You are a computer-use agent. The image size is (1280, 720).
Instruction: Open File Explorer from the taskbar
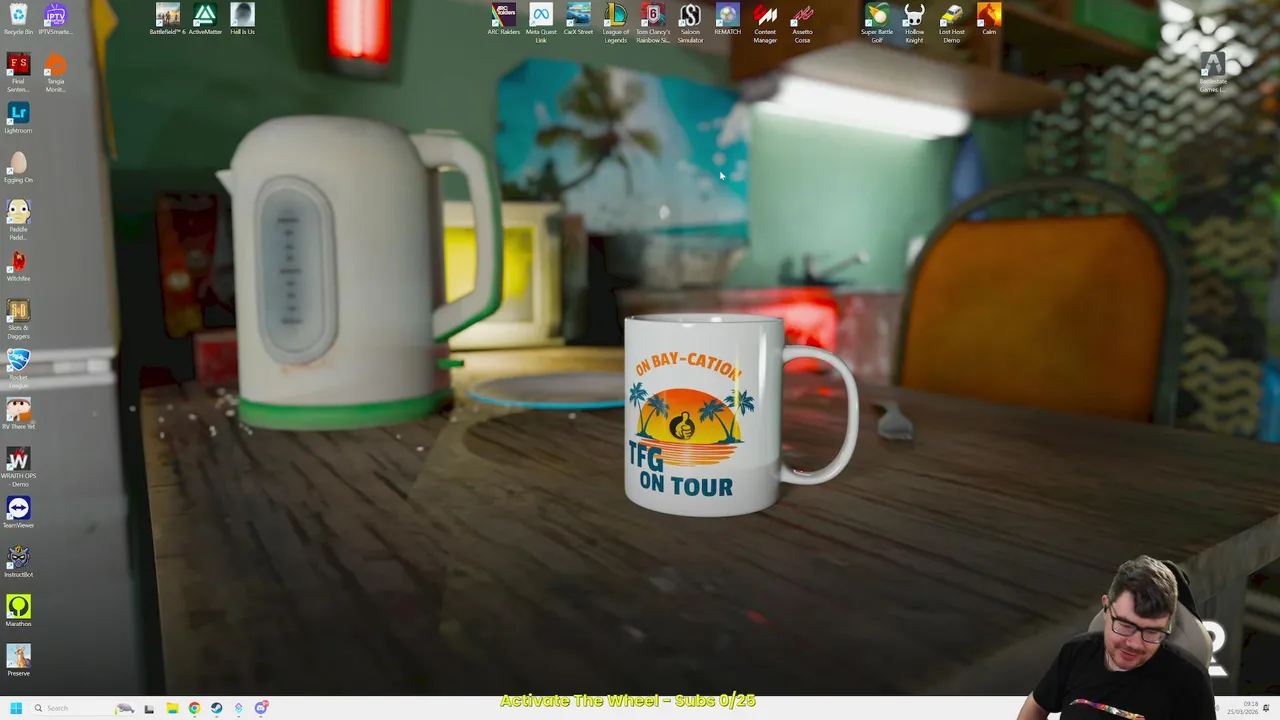tap(172, 708)
